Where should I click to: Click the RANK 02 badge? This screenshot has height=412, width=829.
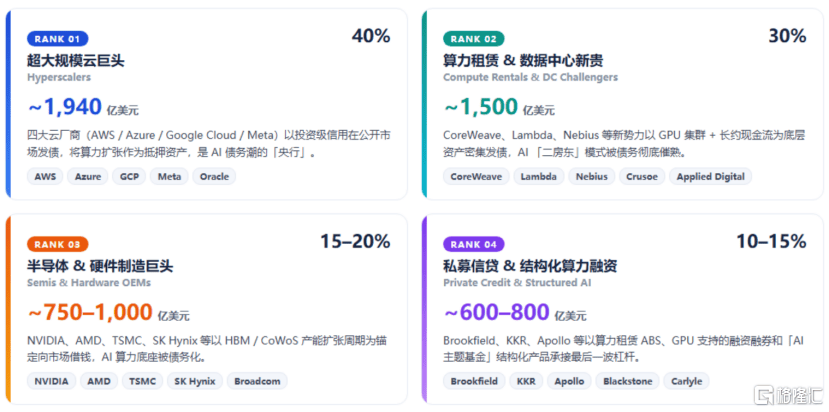click(474, 39)
